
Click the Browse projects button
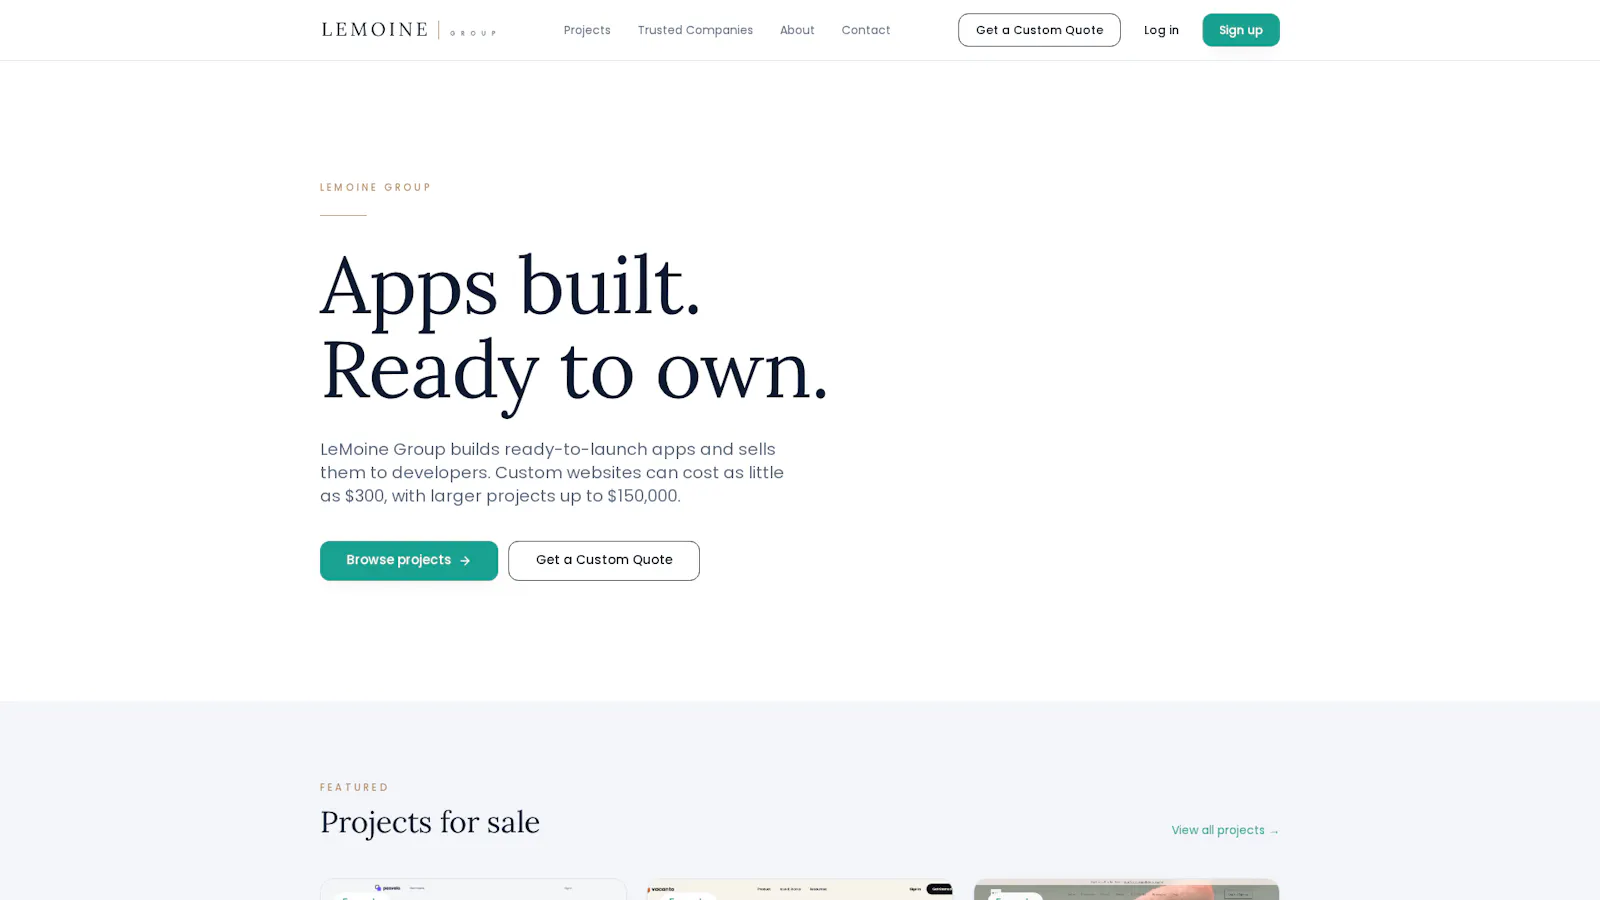point(409,561)
